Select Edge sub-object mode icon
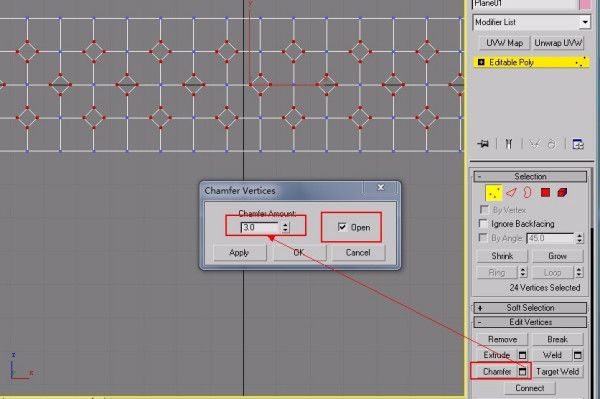Image resolution: width=600 pixels, height=399 pixels. (511, 192)
